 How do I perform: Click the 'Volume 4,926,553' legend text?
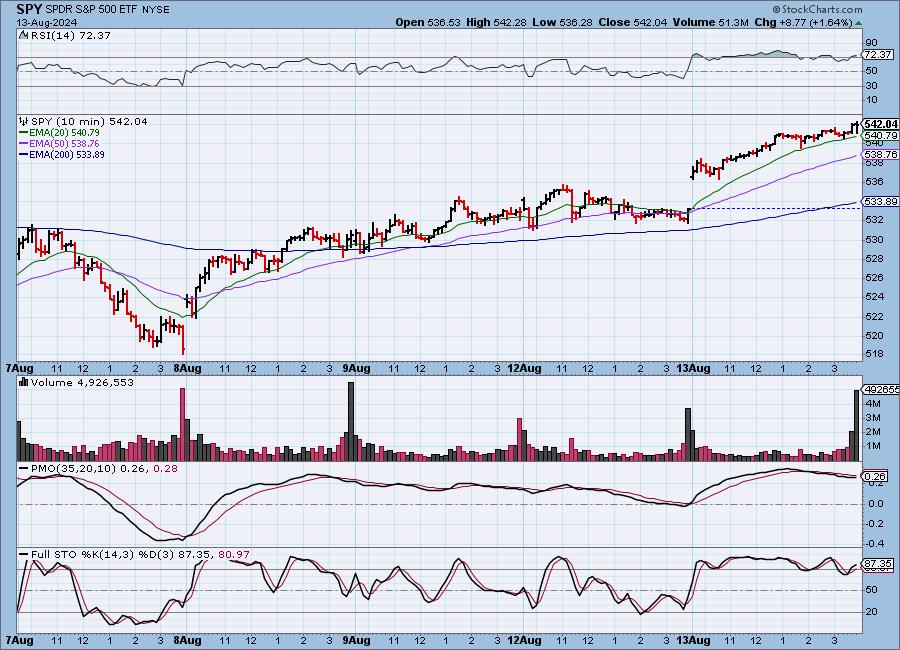pyautogui.click(x=83, y=382)
